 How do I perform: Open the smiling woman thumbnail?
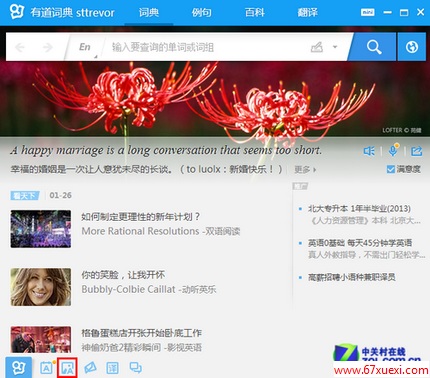point(41,287)
